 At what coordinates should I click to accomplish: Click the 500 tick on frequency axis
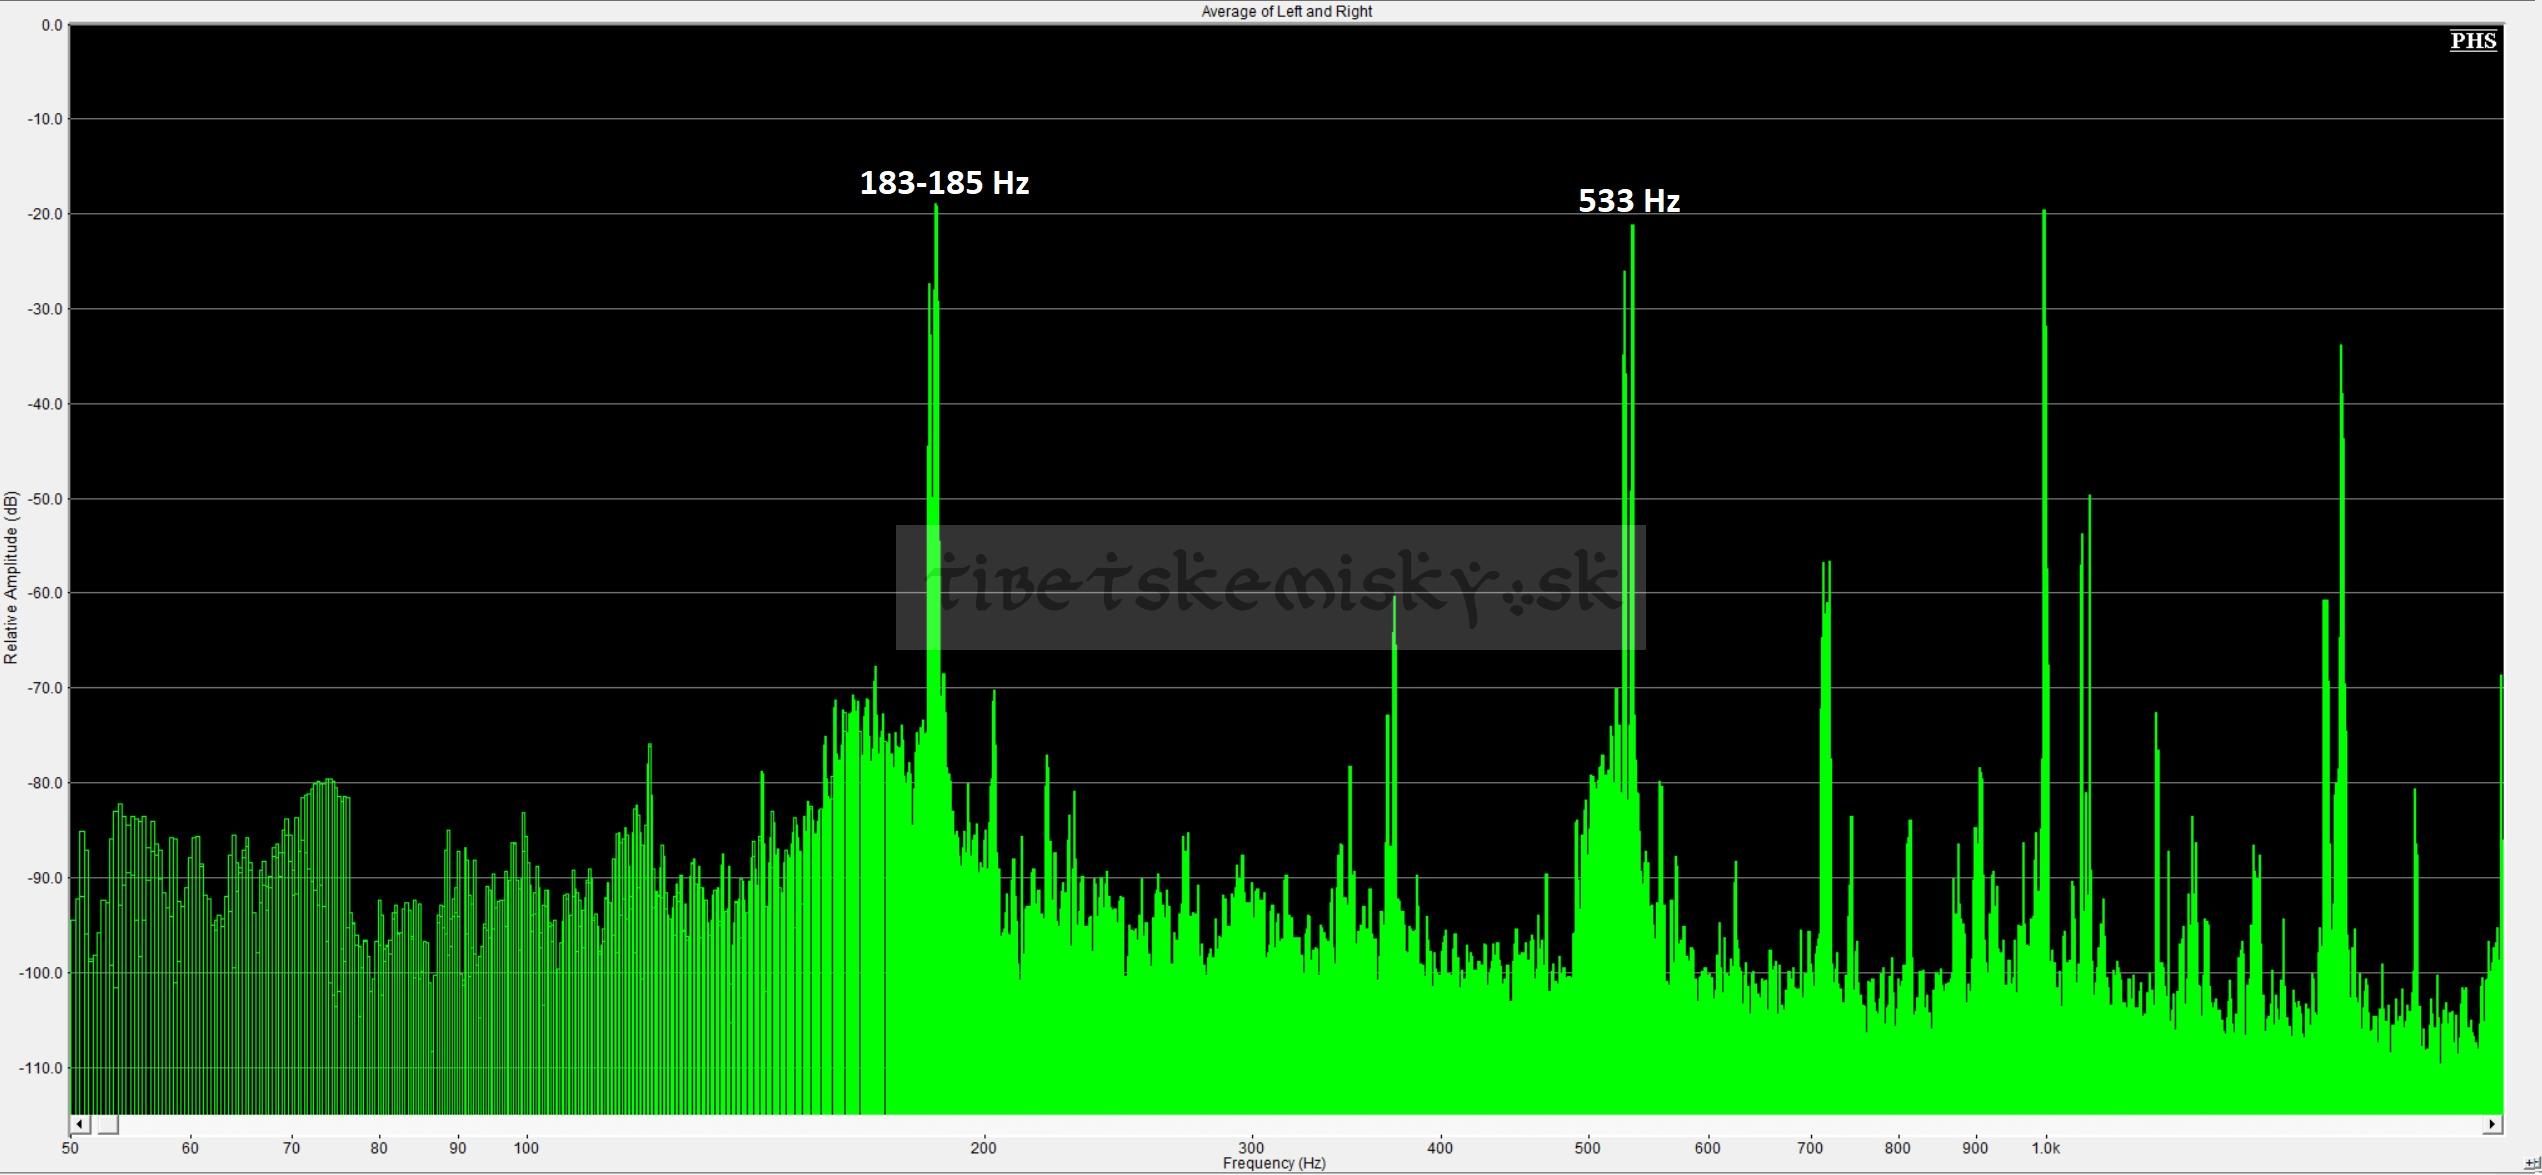(1587, 1148)
